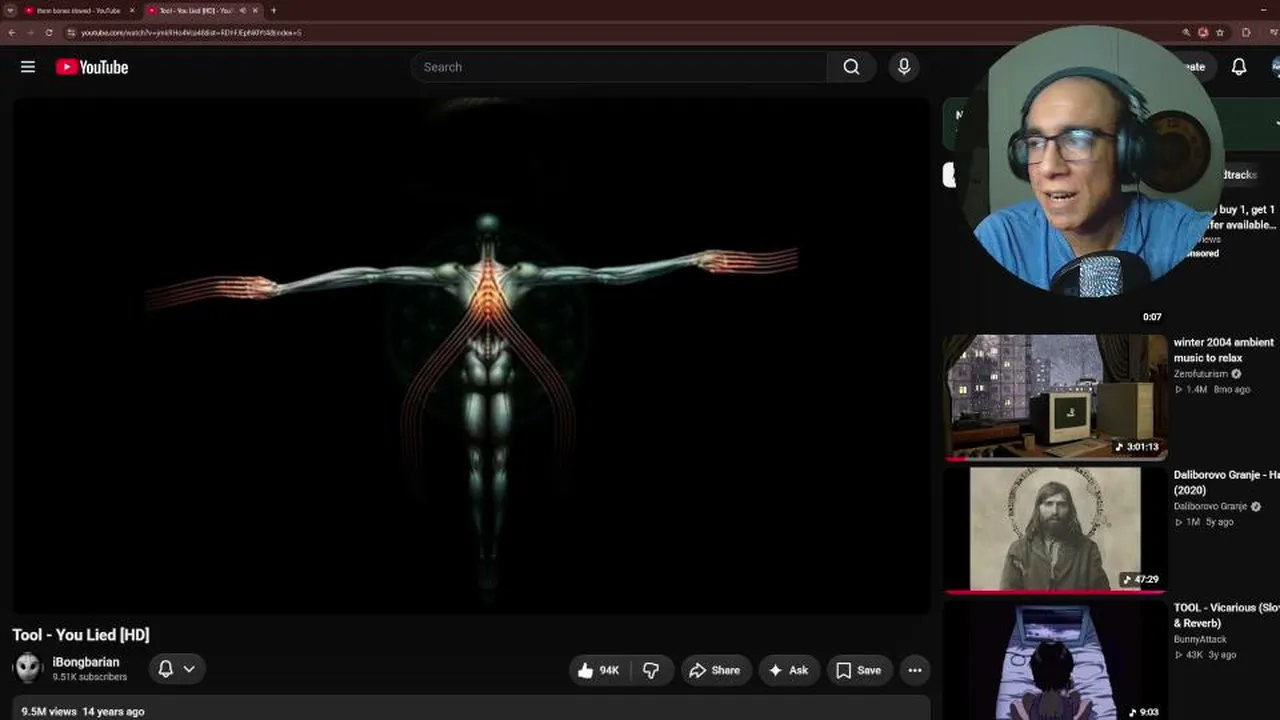Open the YouTube notifications bell
This screenshot has width=1280, height=720.
tap(1238, 67)
